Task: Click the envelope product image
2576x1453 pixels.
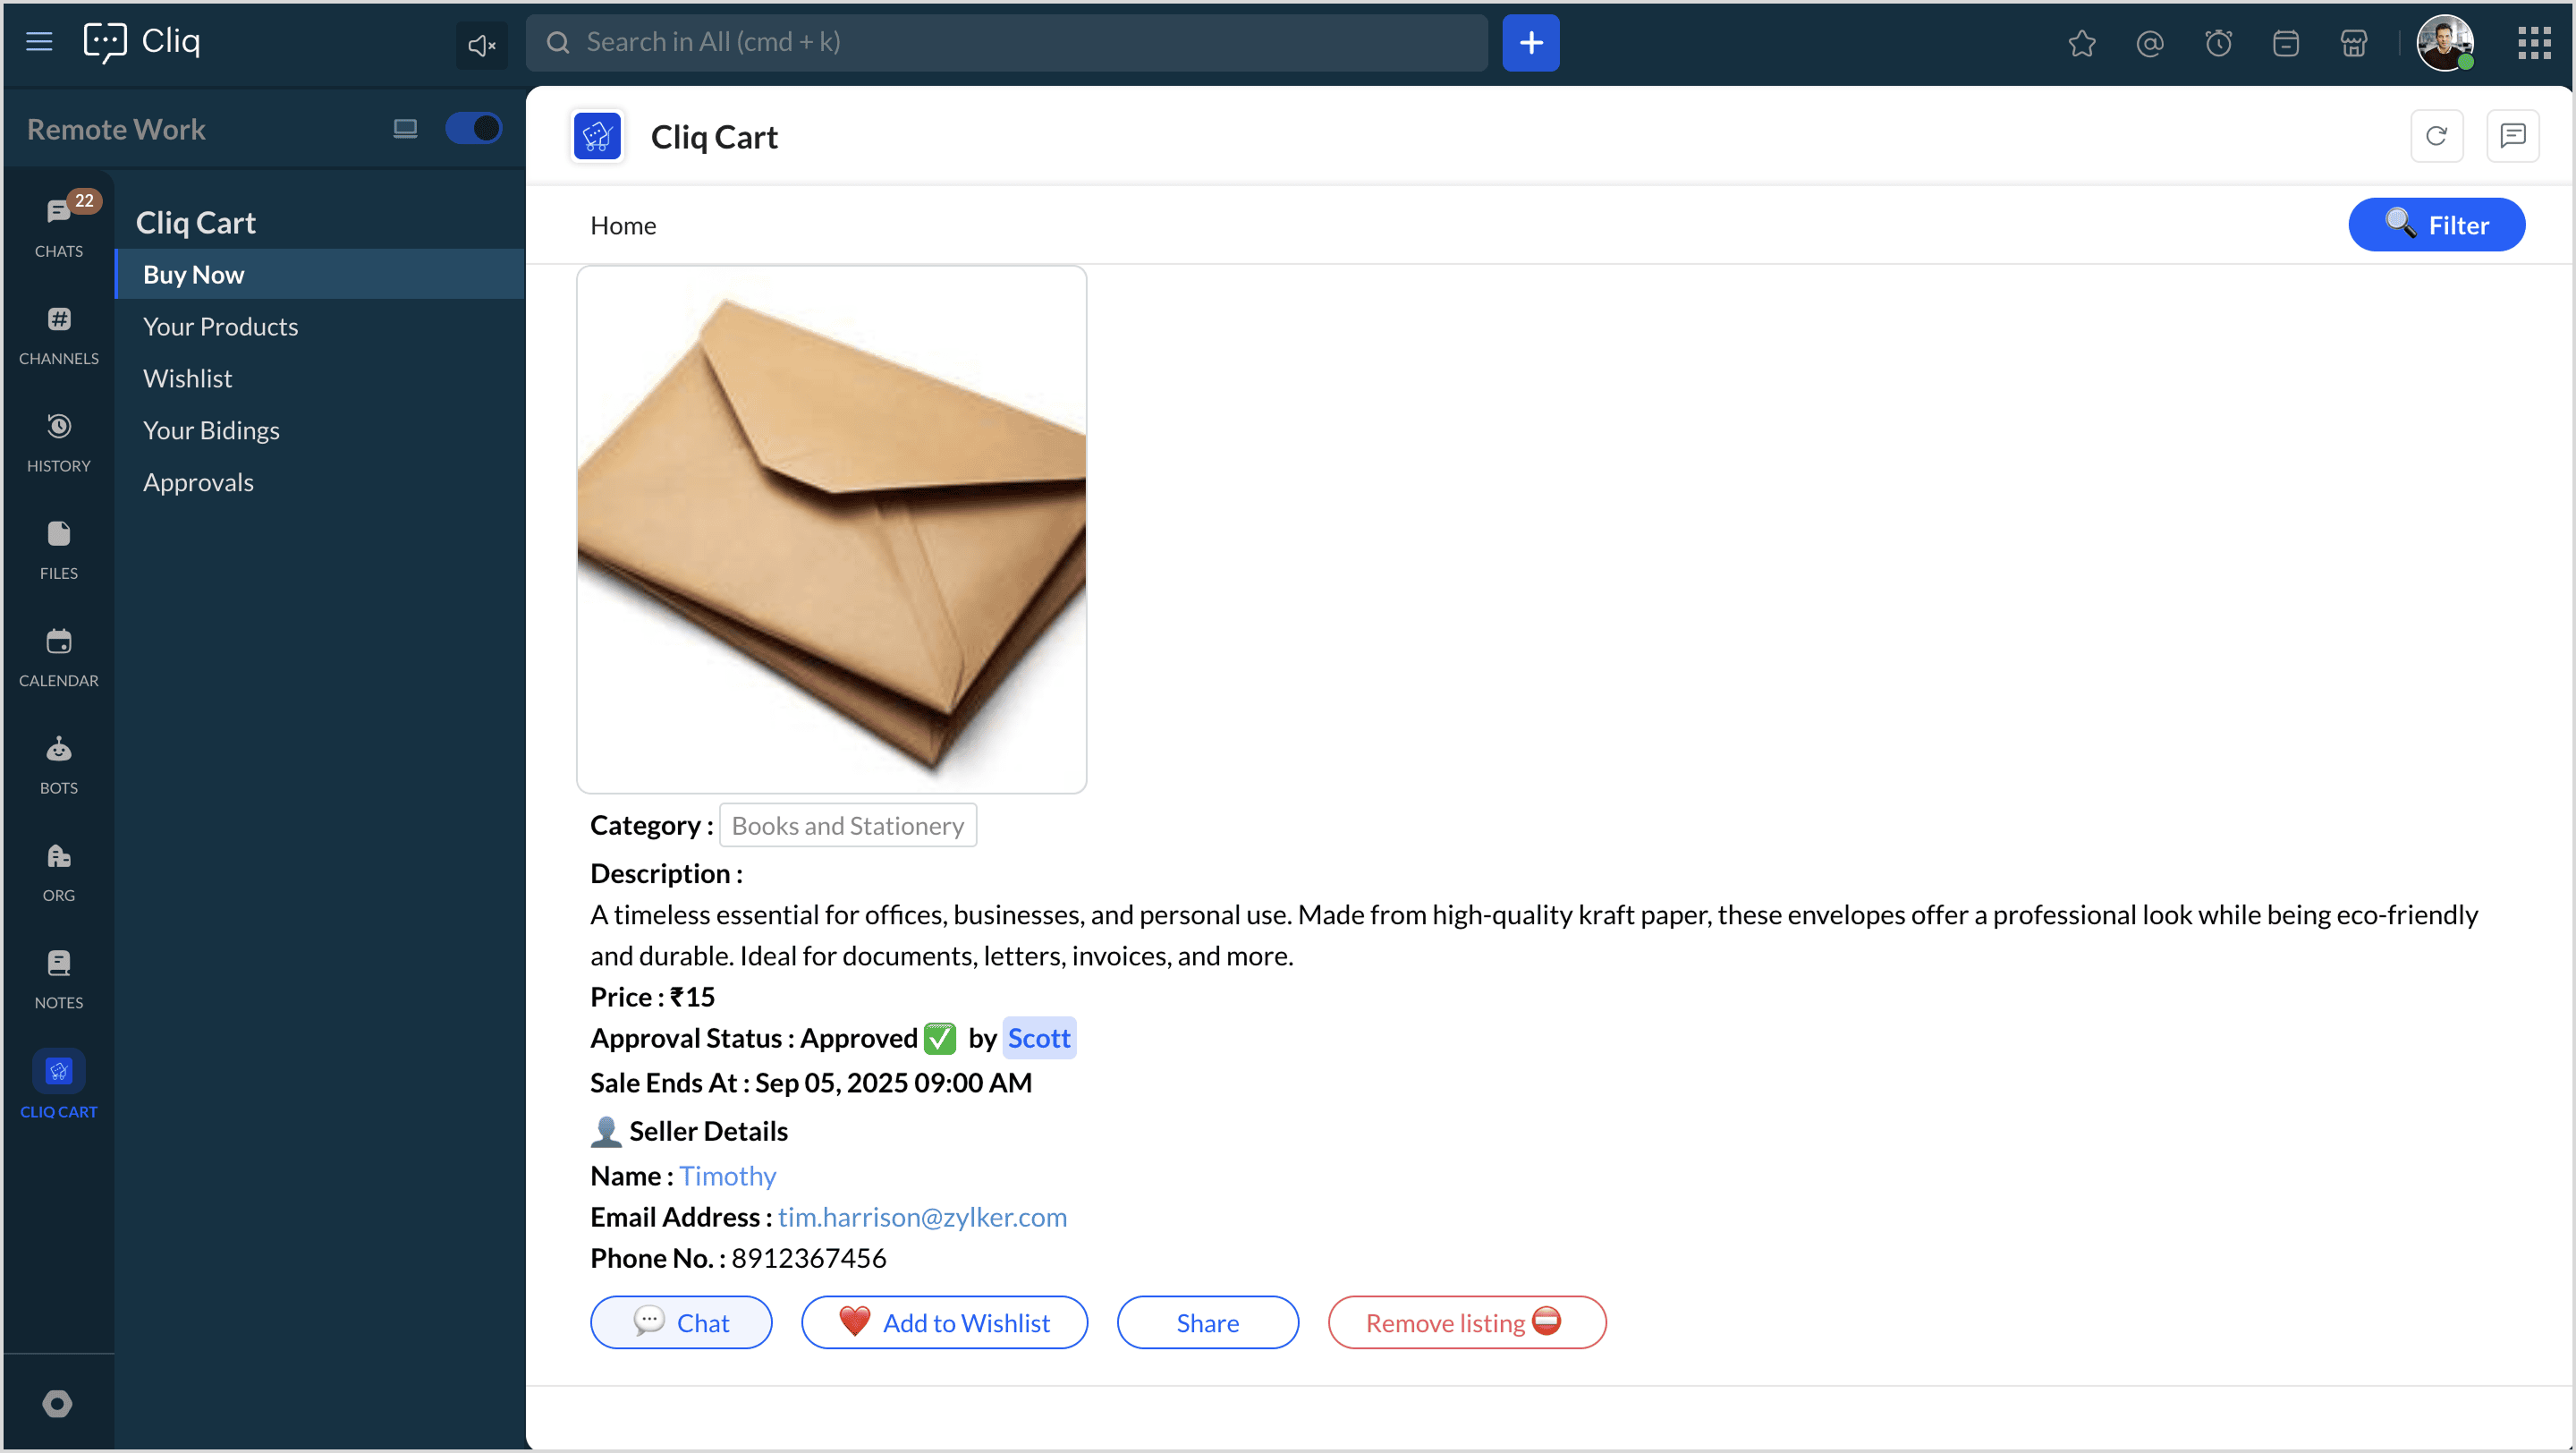Action: [x=831, y=529]
